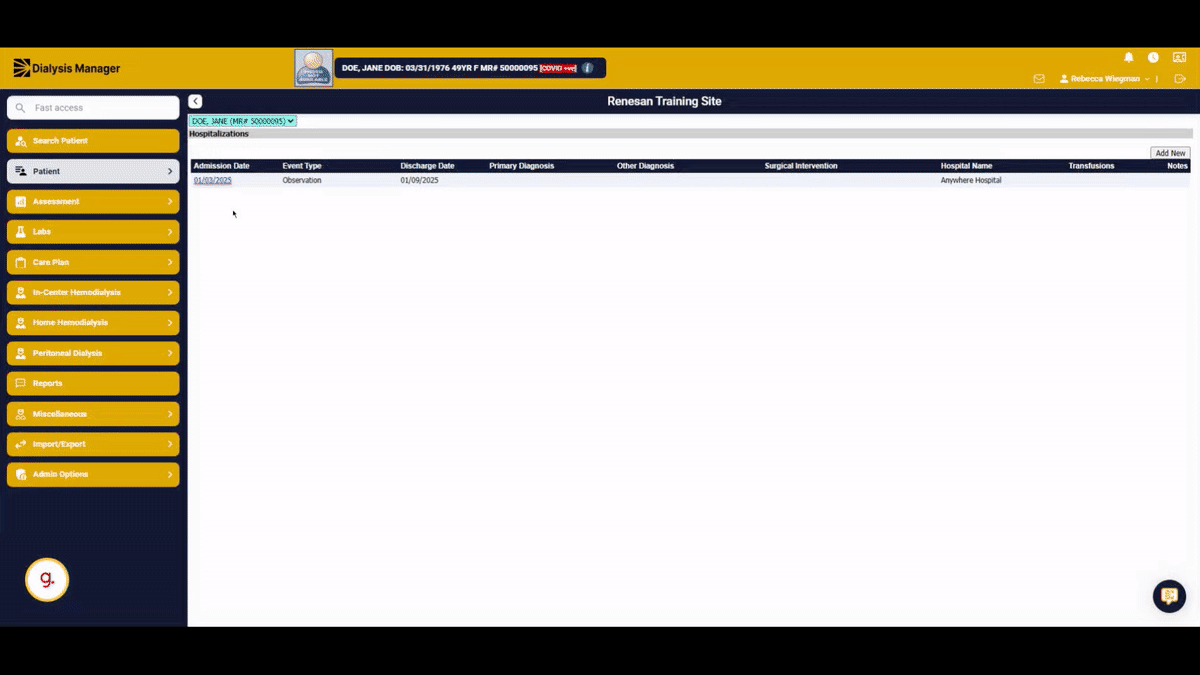Image resolution: width=1200 pixels, height=675 pixels.
Task: Click the Import/Export arrows icon
Action: (x=21, y=444)
